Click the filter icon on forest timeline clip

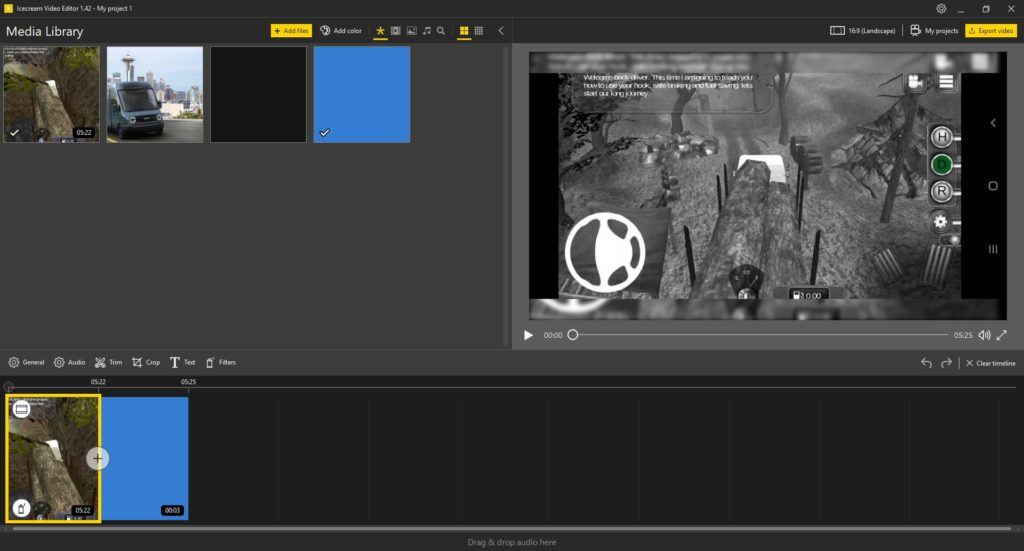(x=22, y=508)
